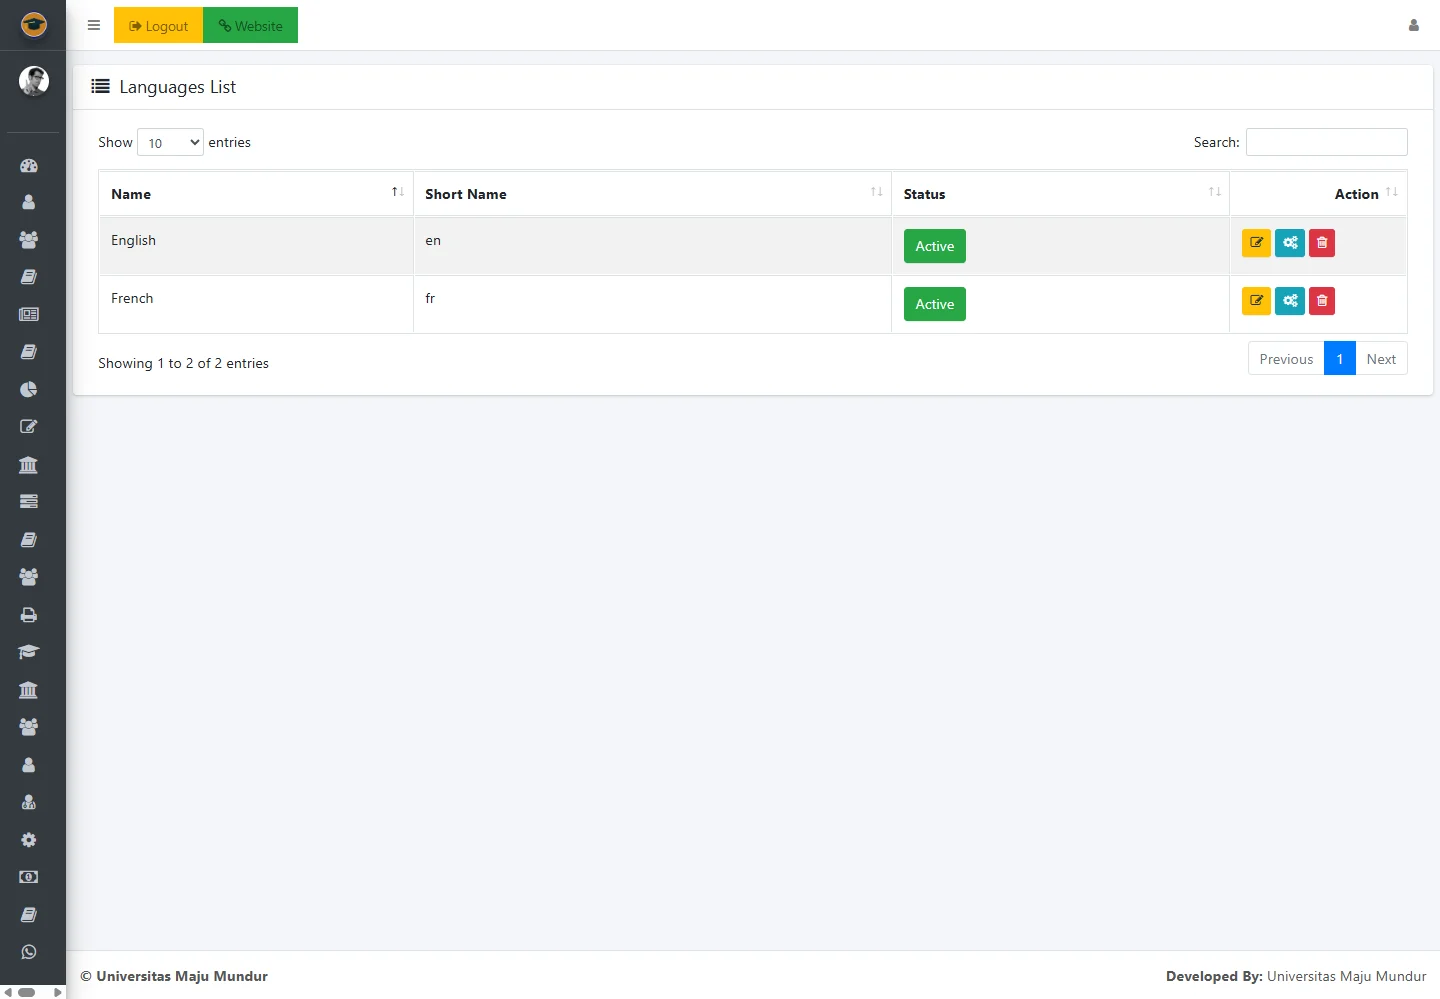This screenshot has width=1440, height=999.
Task: Edit the English language entry
Action: (1256, 243)
